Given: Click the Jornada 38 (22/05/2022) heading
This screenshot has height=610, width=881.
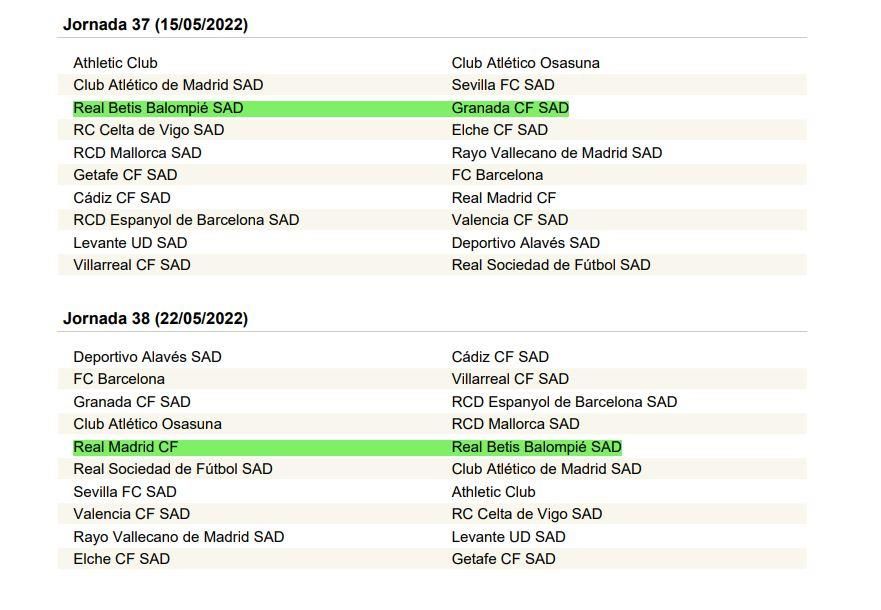Looking at the screenshot, I should (155, 319).
